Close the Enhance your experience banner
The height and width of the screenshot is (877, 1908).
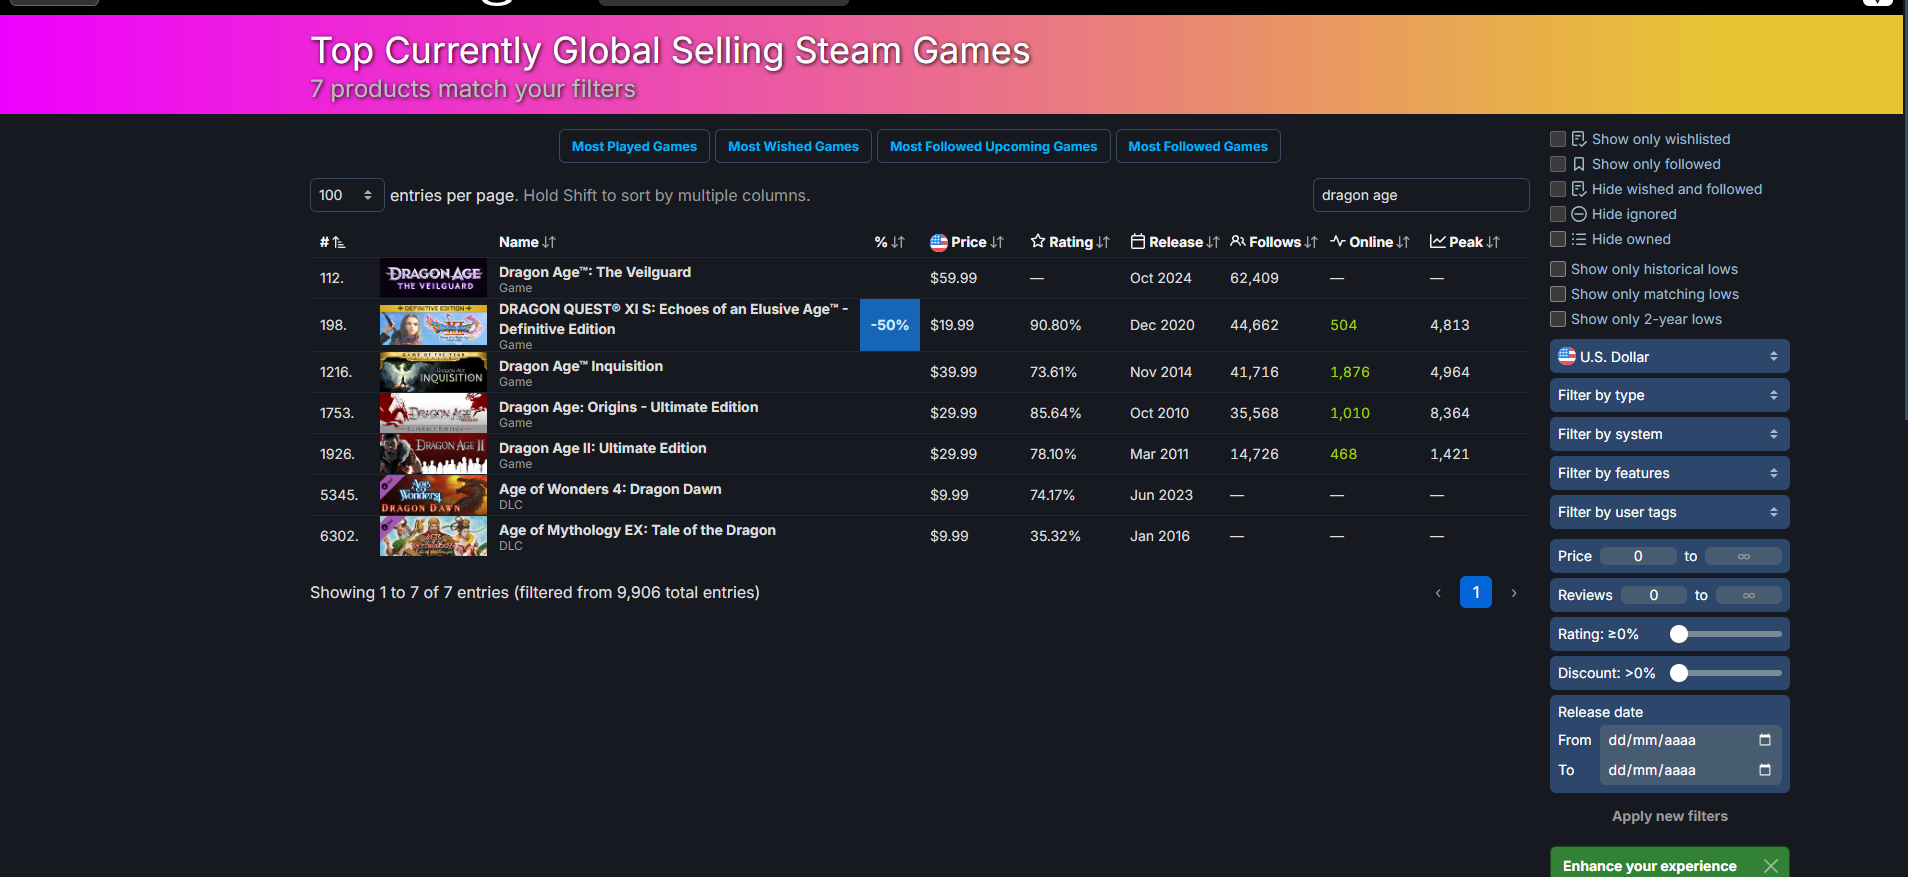[x=1771, y=866]
